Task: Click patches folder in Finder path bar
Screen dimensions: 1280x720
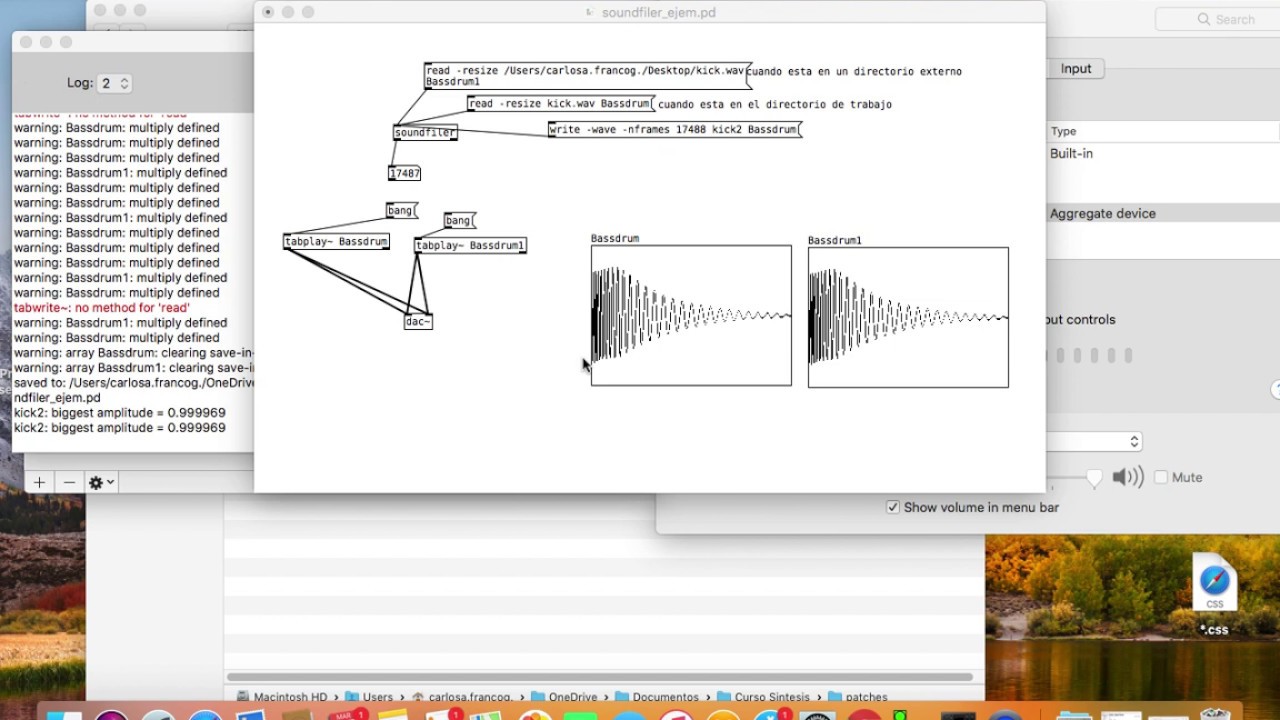Action: [858, 697]
